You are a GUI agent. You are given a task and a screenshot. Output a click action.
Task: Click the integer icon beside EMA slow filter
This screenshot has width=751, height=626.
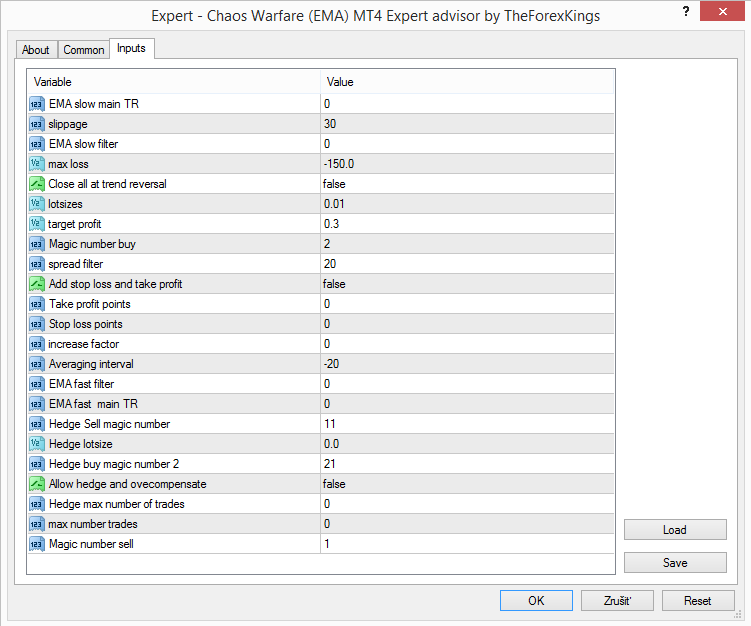(x=37, y=144)
